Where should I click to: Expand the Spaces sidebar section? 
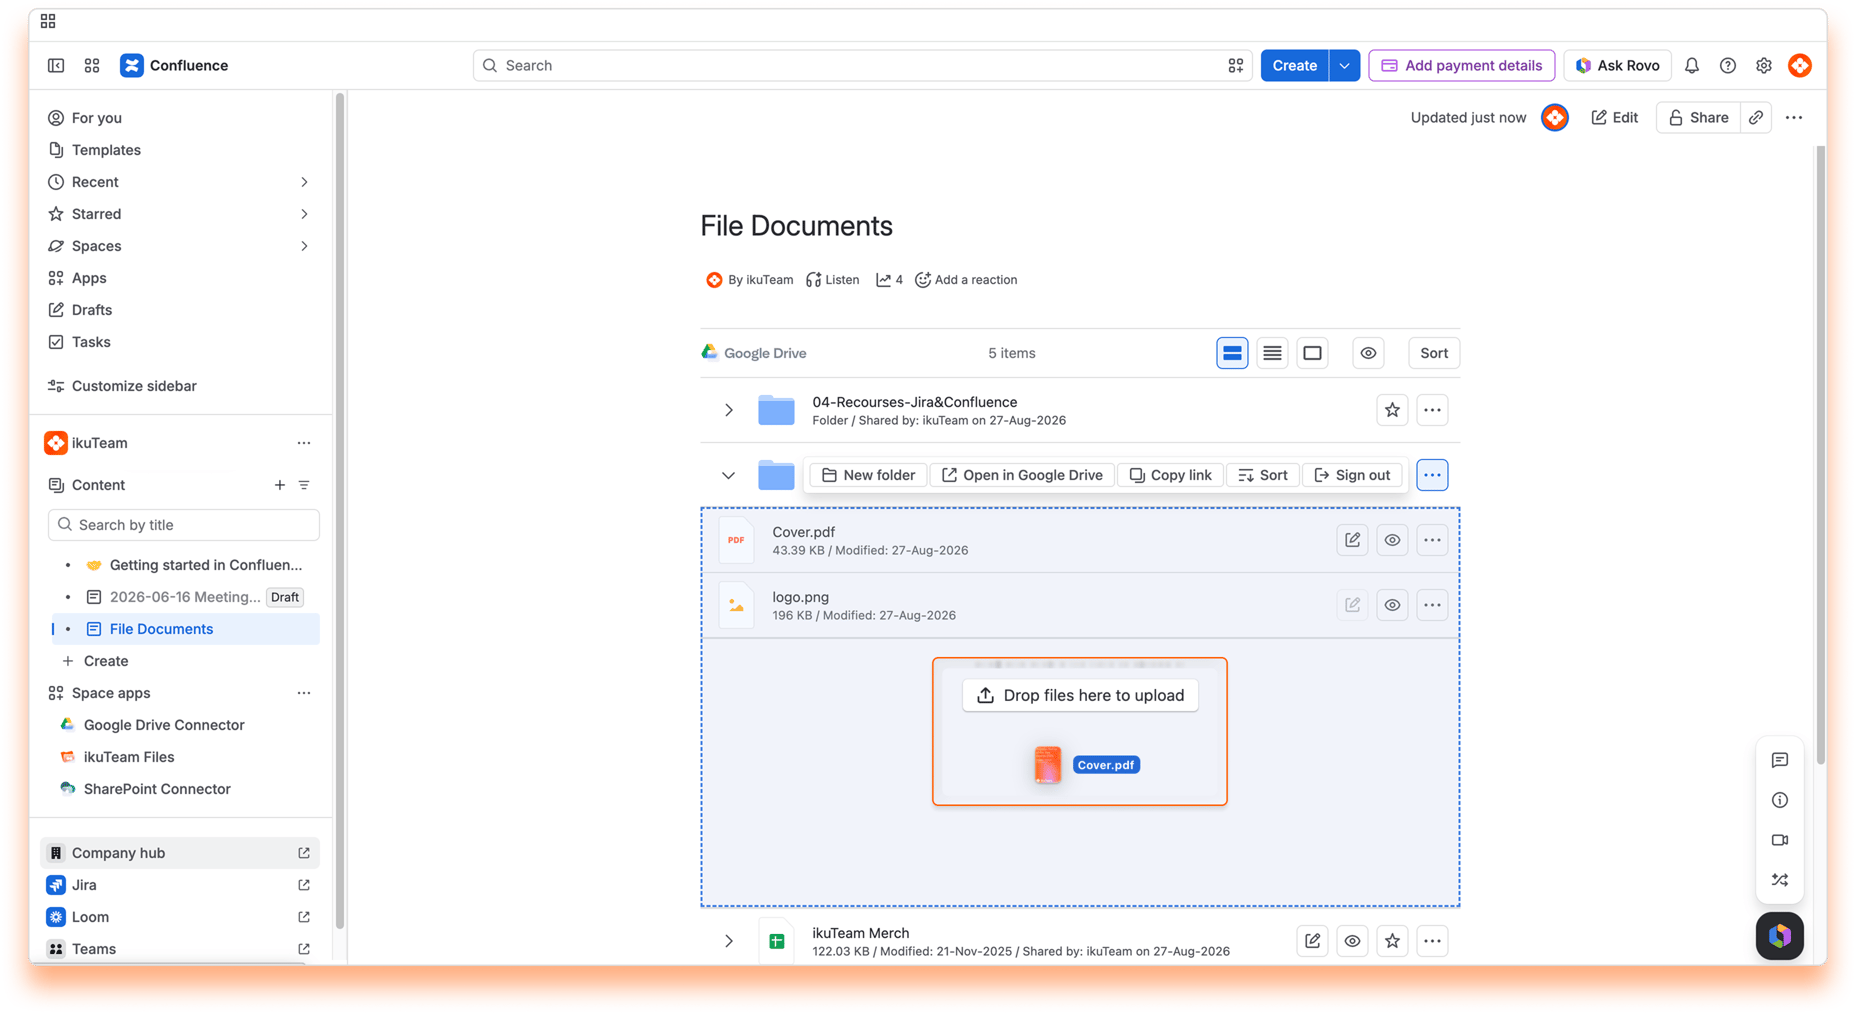point(304,246)
